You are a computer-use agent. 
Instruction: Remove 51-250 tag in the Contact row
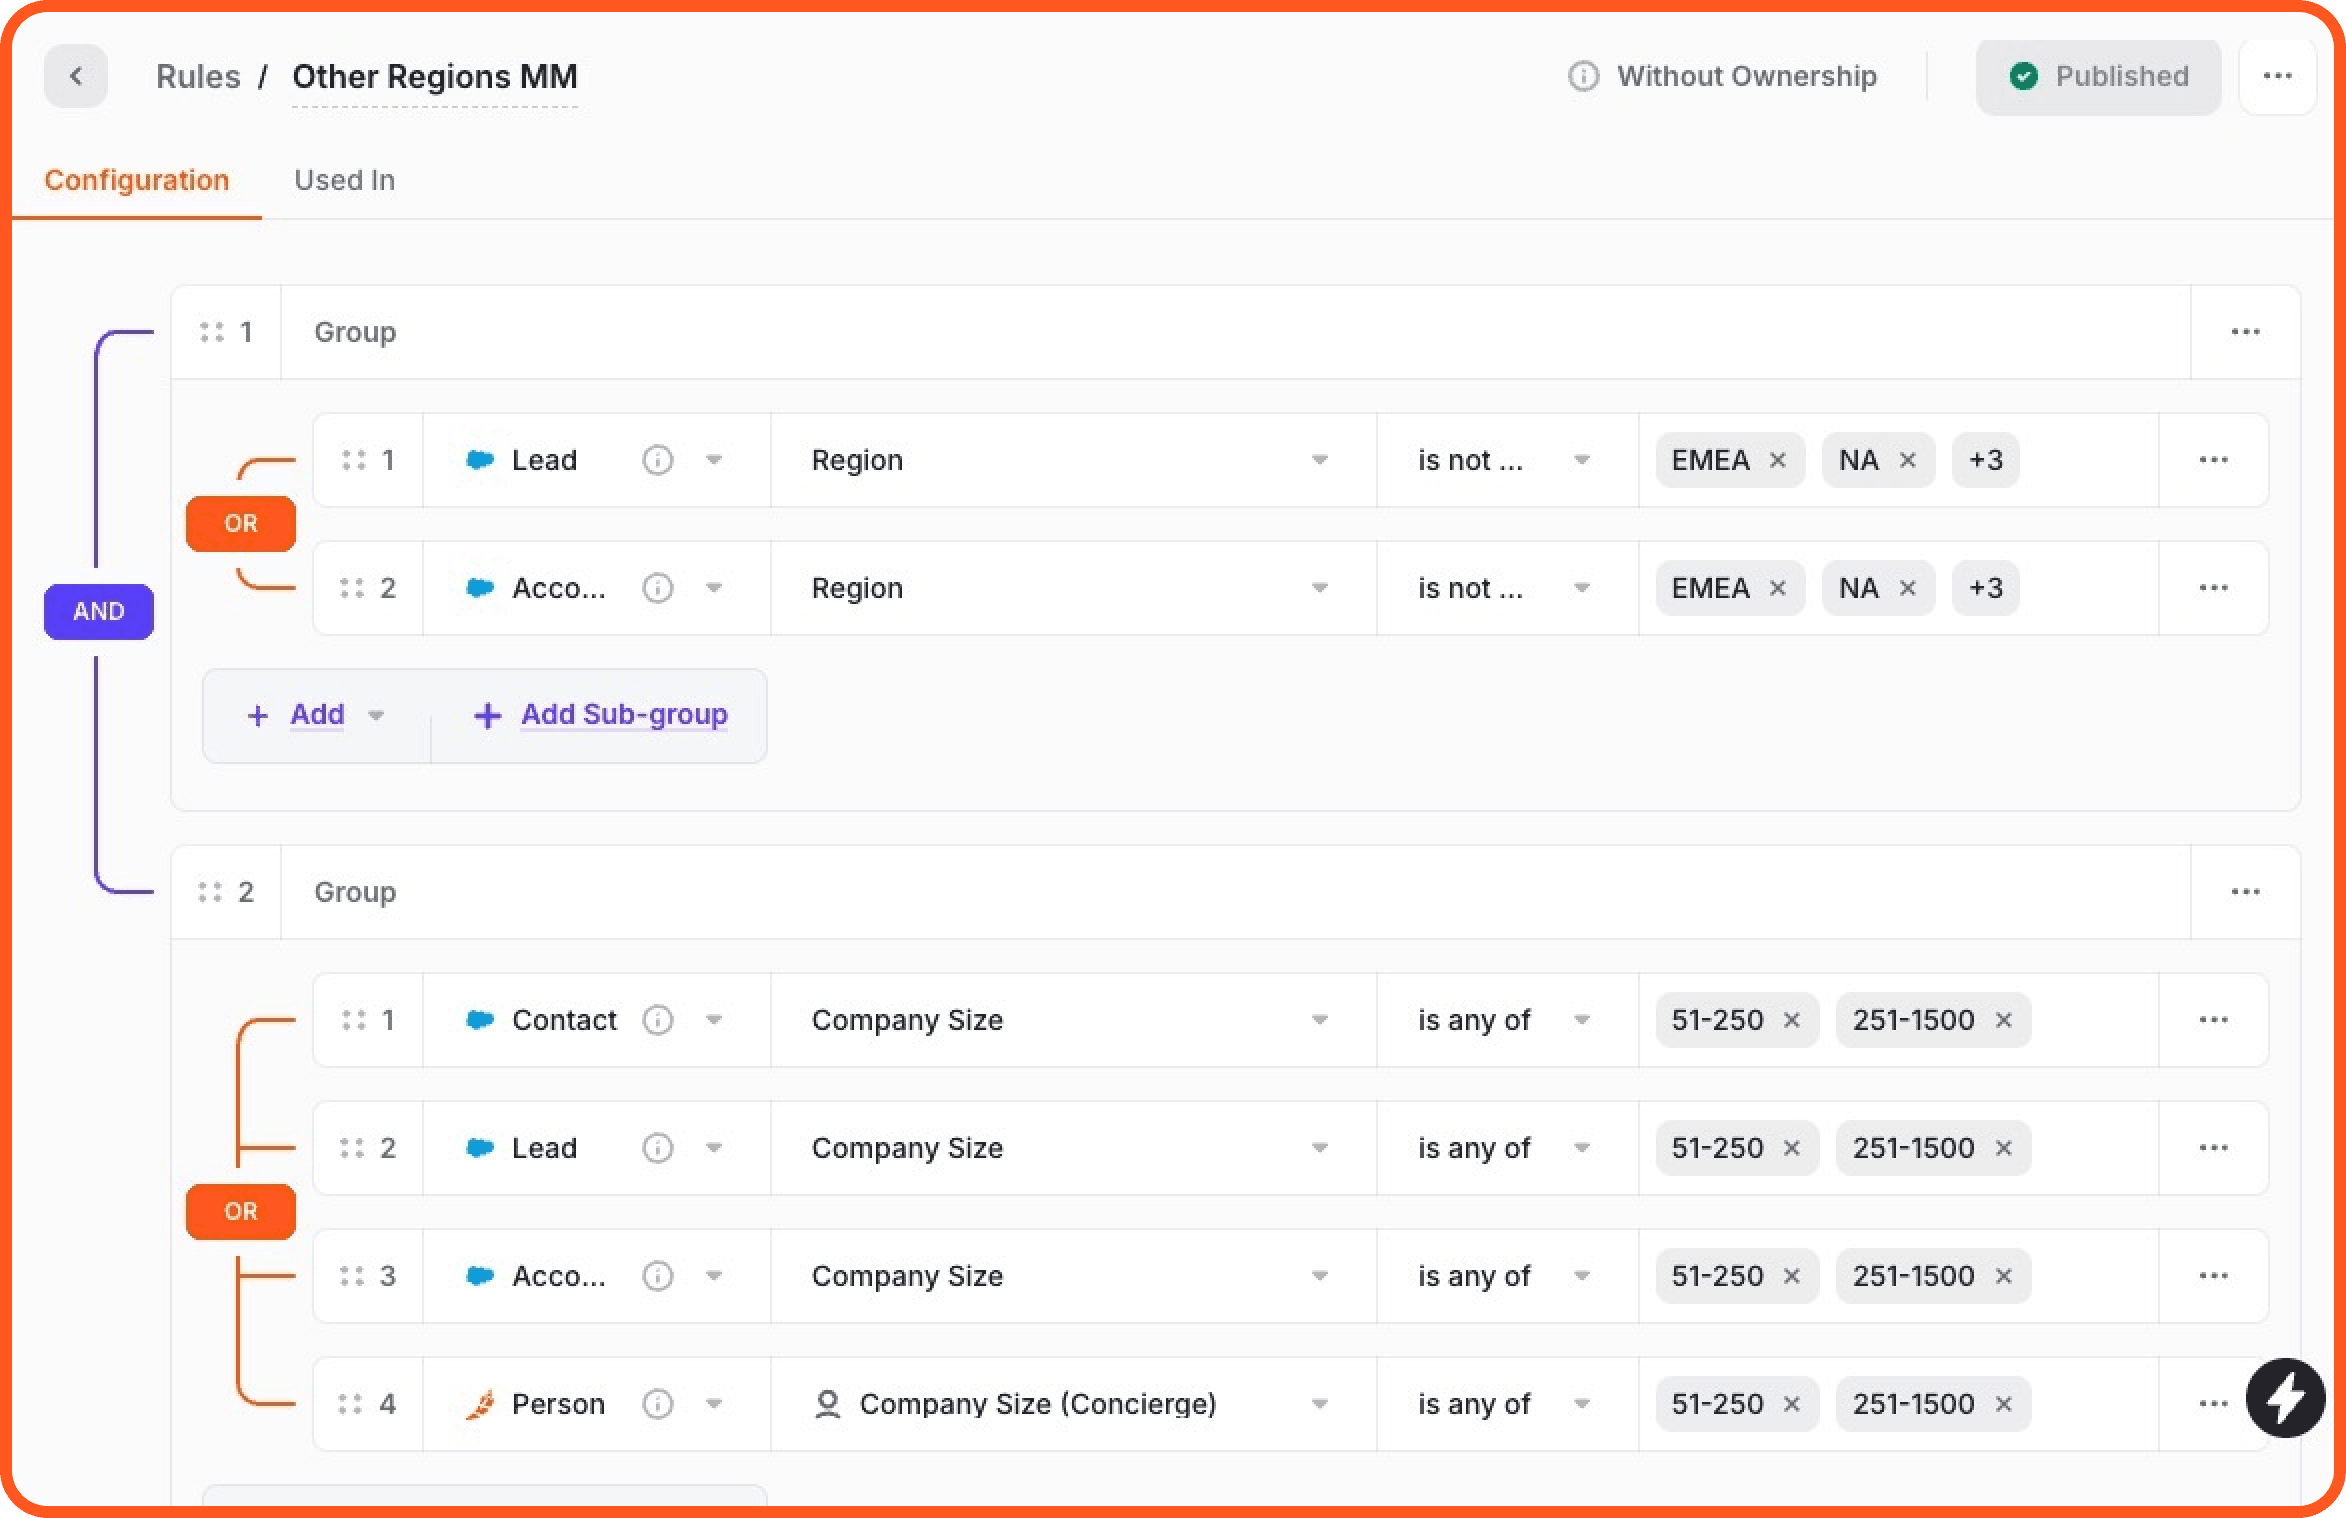click(1791, 1020)
